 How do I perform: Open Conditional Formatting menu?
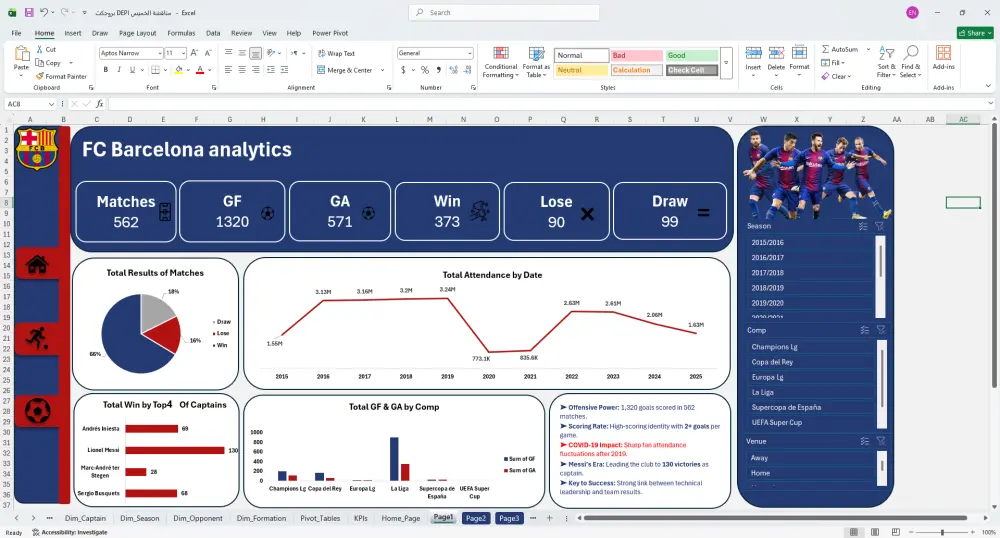tap(501, 62)
